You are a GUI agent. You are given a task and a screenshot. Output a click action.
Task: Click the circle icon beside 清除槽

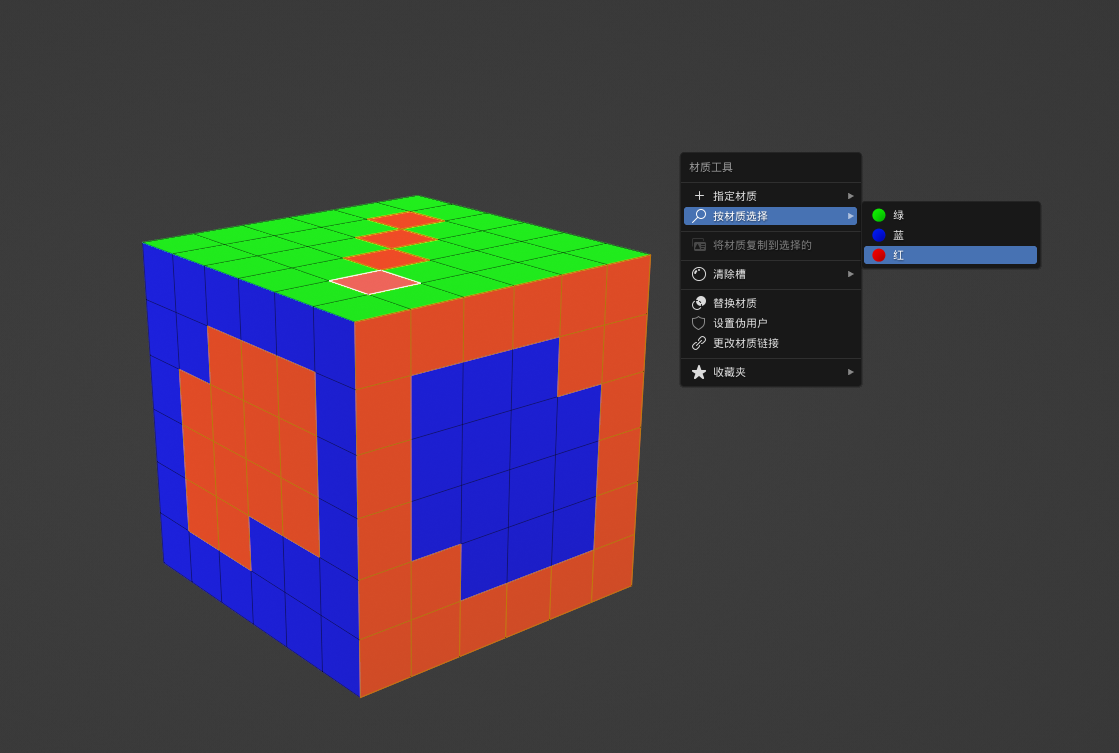tap(699, 274)
